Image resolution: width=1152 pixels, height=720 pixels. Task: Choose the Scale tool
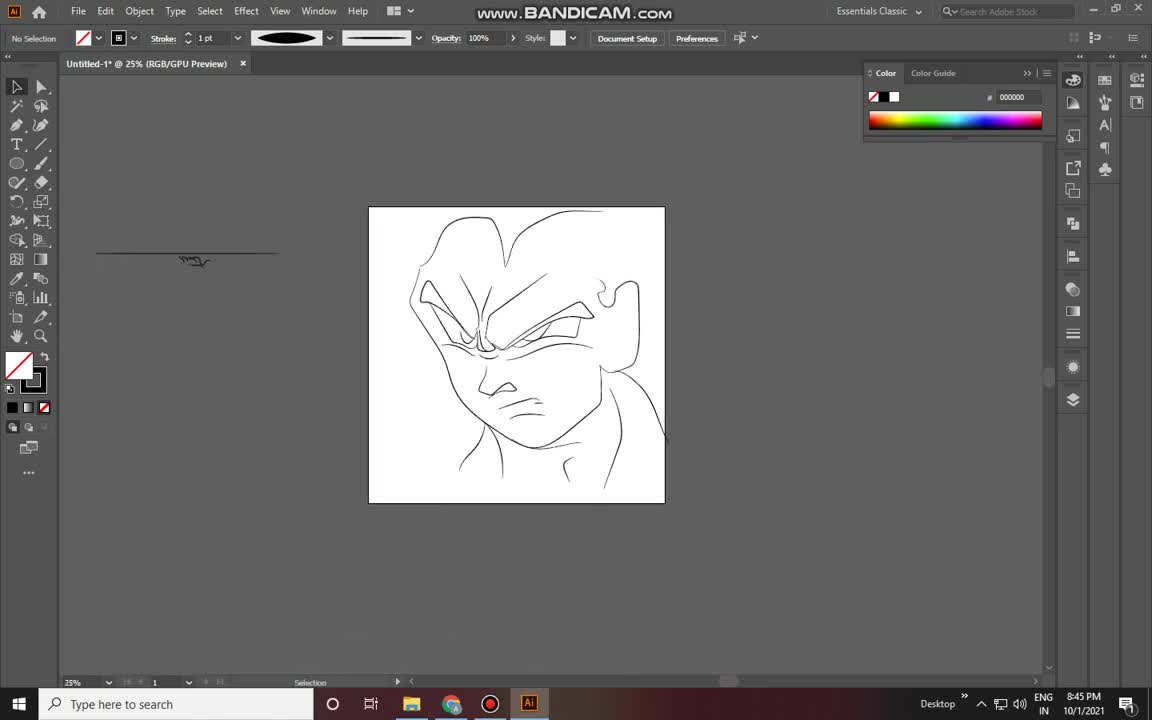pos(41,202)
